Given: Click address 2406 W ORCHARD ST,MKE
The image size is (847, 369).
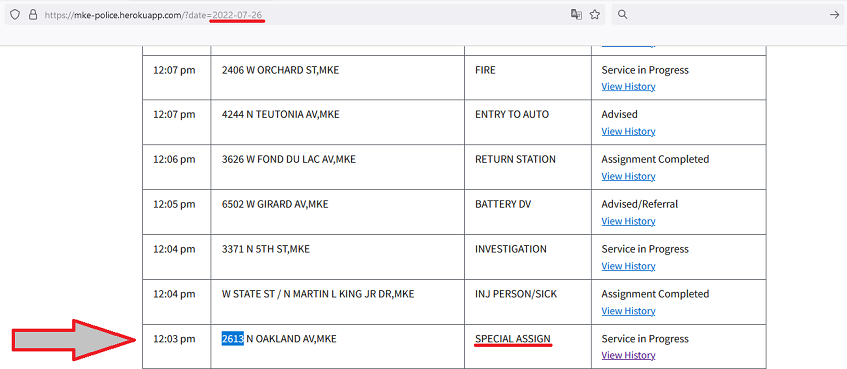Looking at the screenshot, I should (x=280, y=70).
